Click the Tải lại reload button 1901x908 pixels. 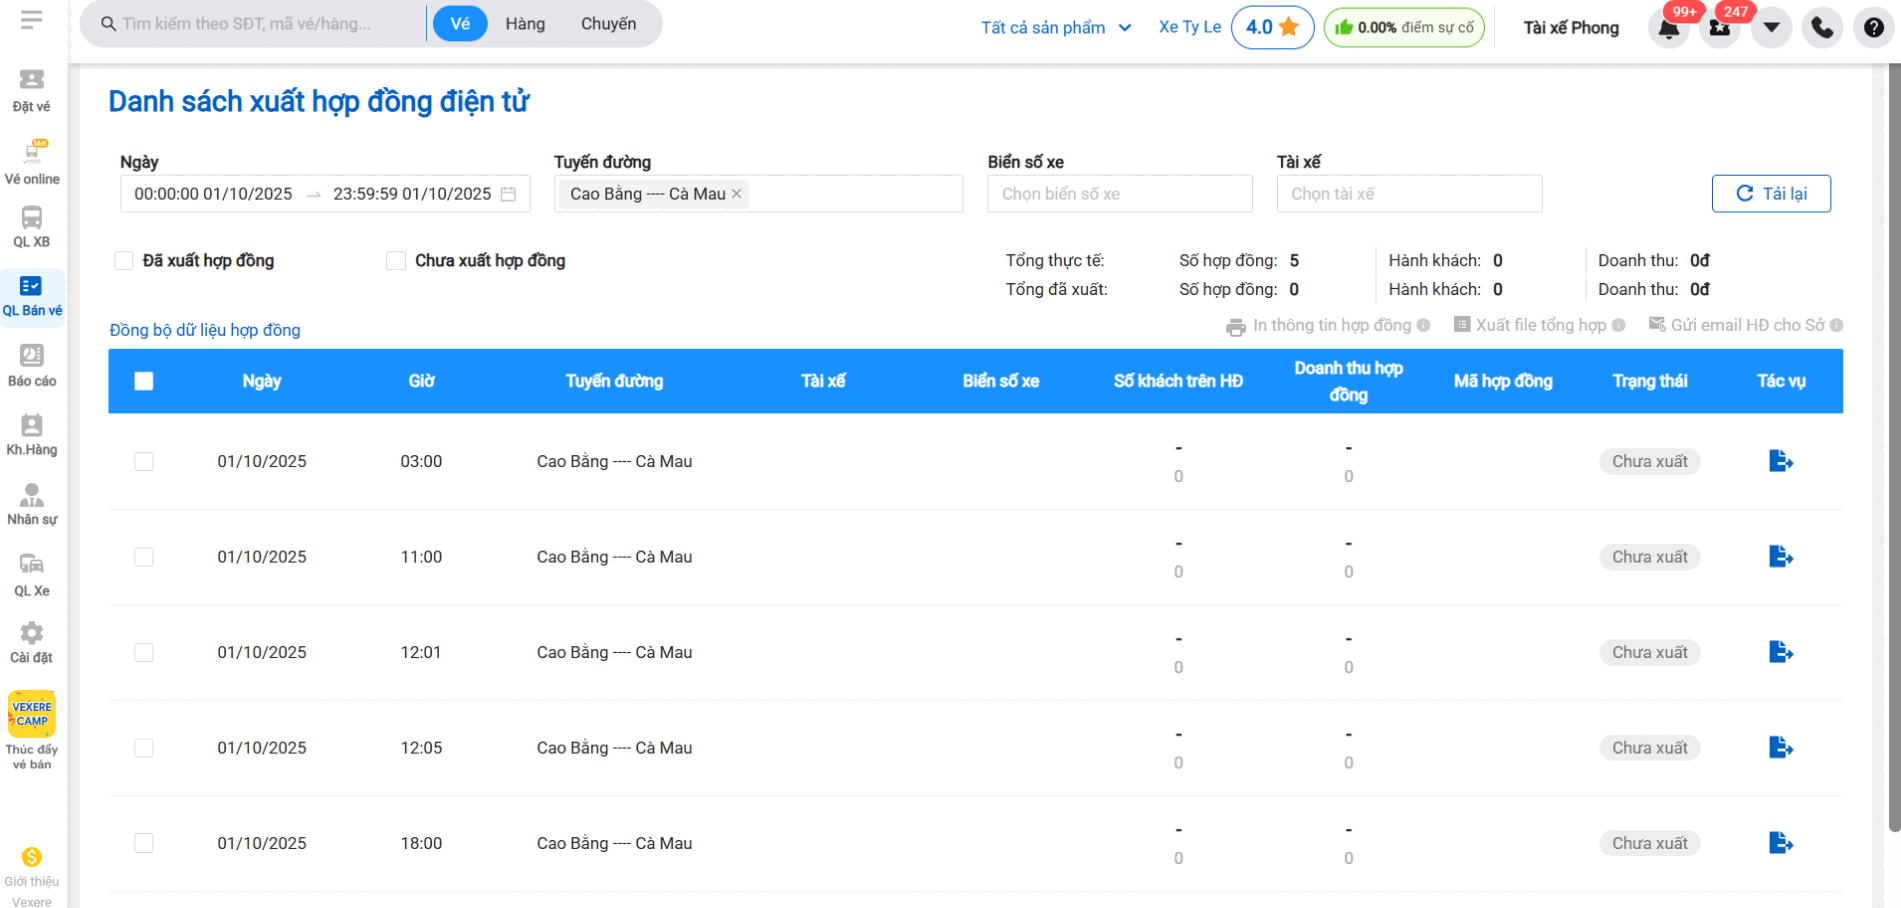click(x=1771, y=194)
